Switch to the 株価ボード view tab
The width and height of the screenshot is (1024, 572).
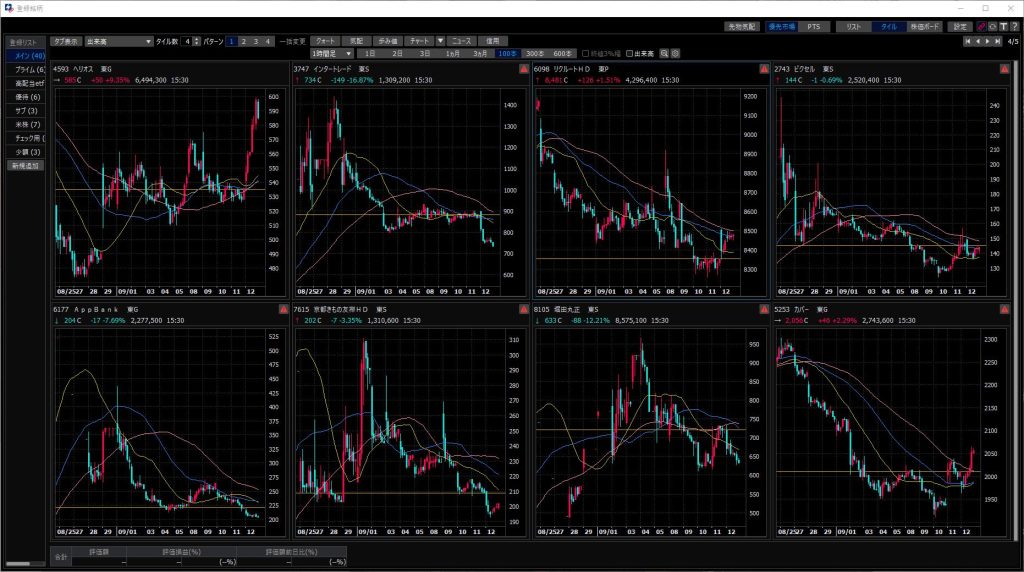[923, 26]
